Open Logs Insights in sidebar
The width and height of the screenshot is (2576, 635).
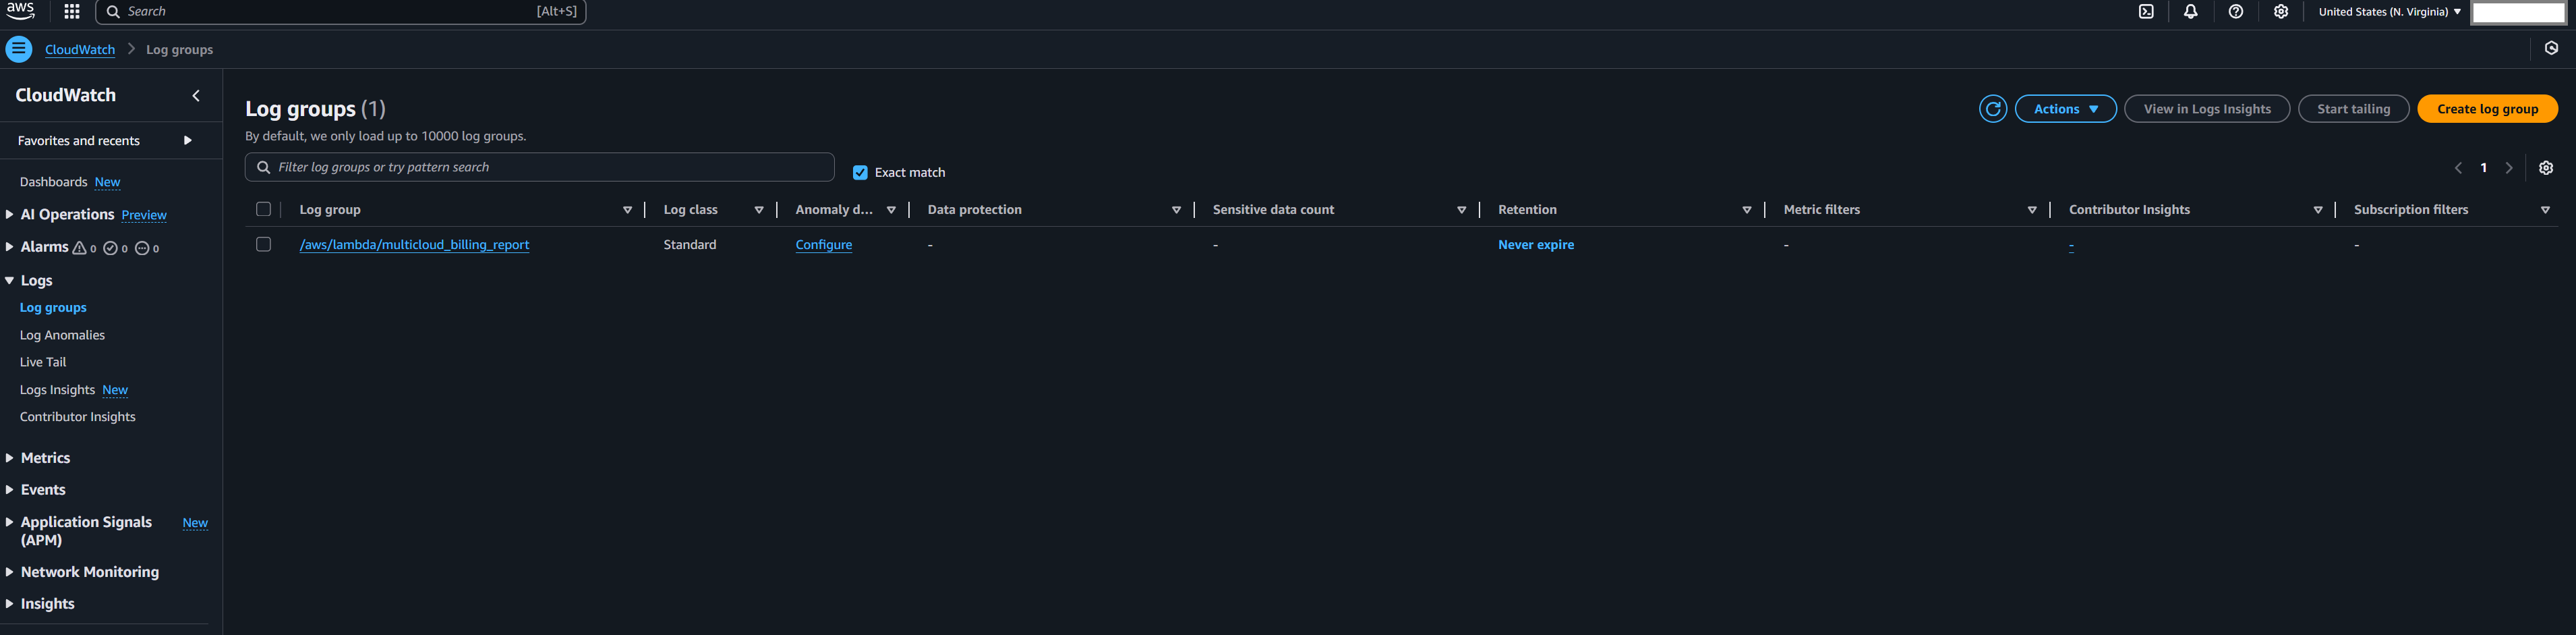tap(57, 390)
